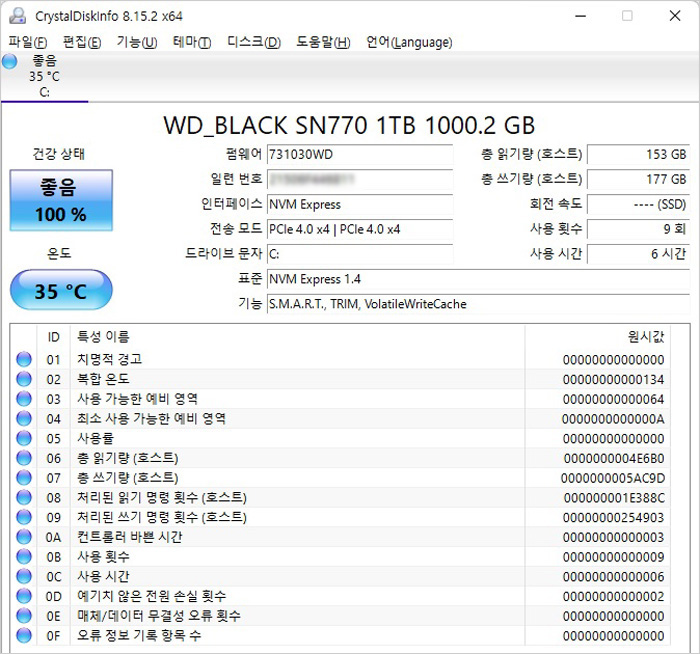The width and height of the screenshot is (700, 654).
Task: Click the rotation rate value ---- (SSD)
Action: pyautogui.click(x=638, y=204)
